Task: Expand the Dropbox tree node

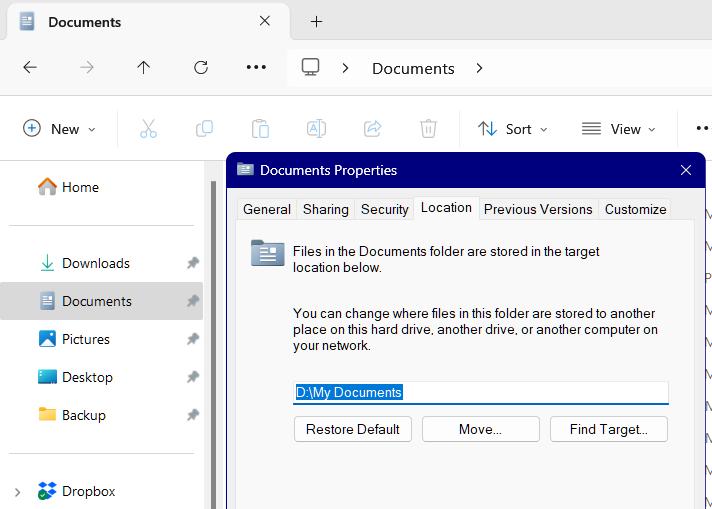Action: coord(17,491)
